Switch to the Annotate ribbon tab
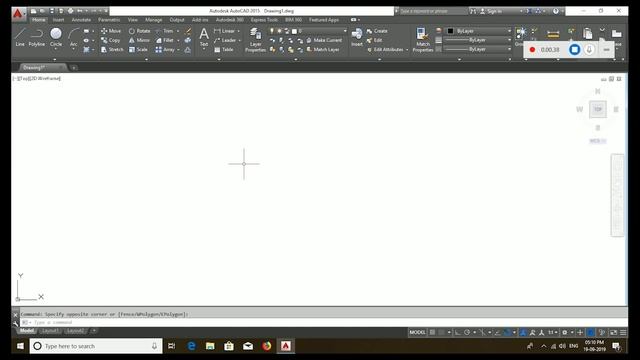Viewport: 640px width, 360px height. click(x=81, y=20)
